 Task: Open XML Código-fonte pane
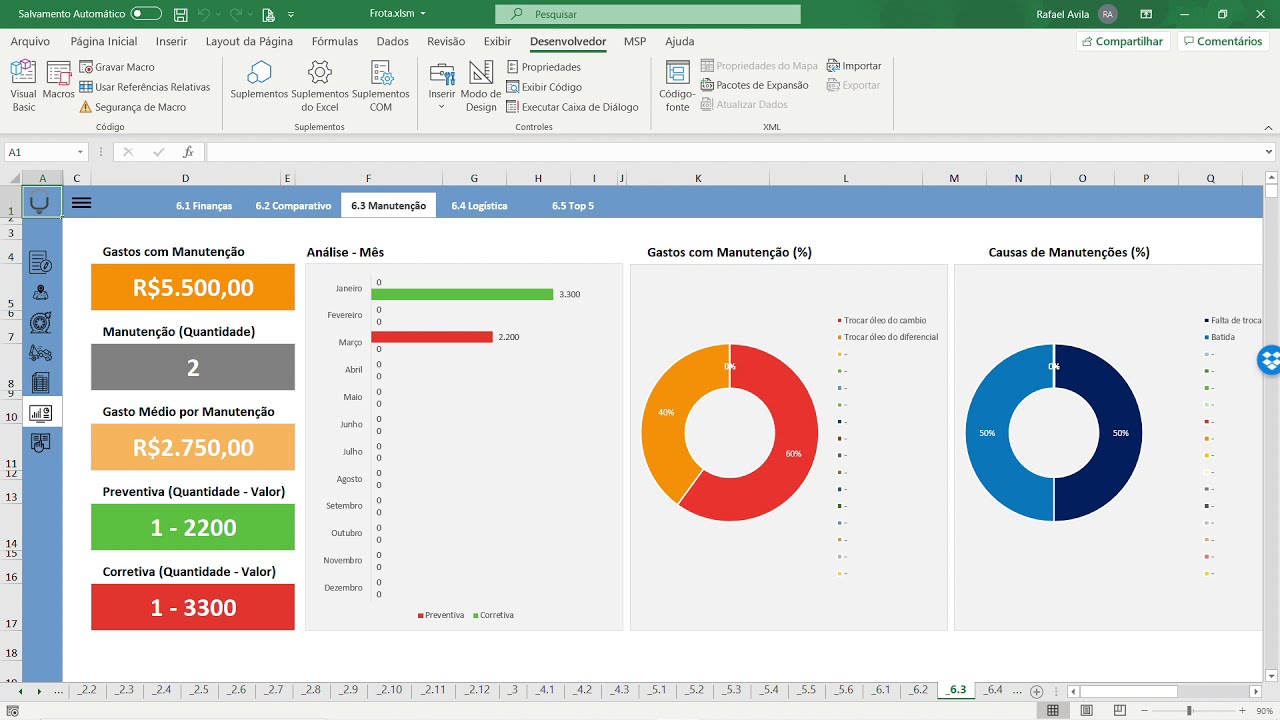point(678,86)
